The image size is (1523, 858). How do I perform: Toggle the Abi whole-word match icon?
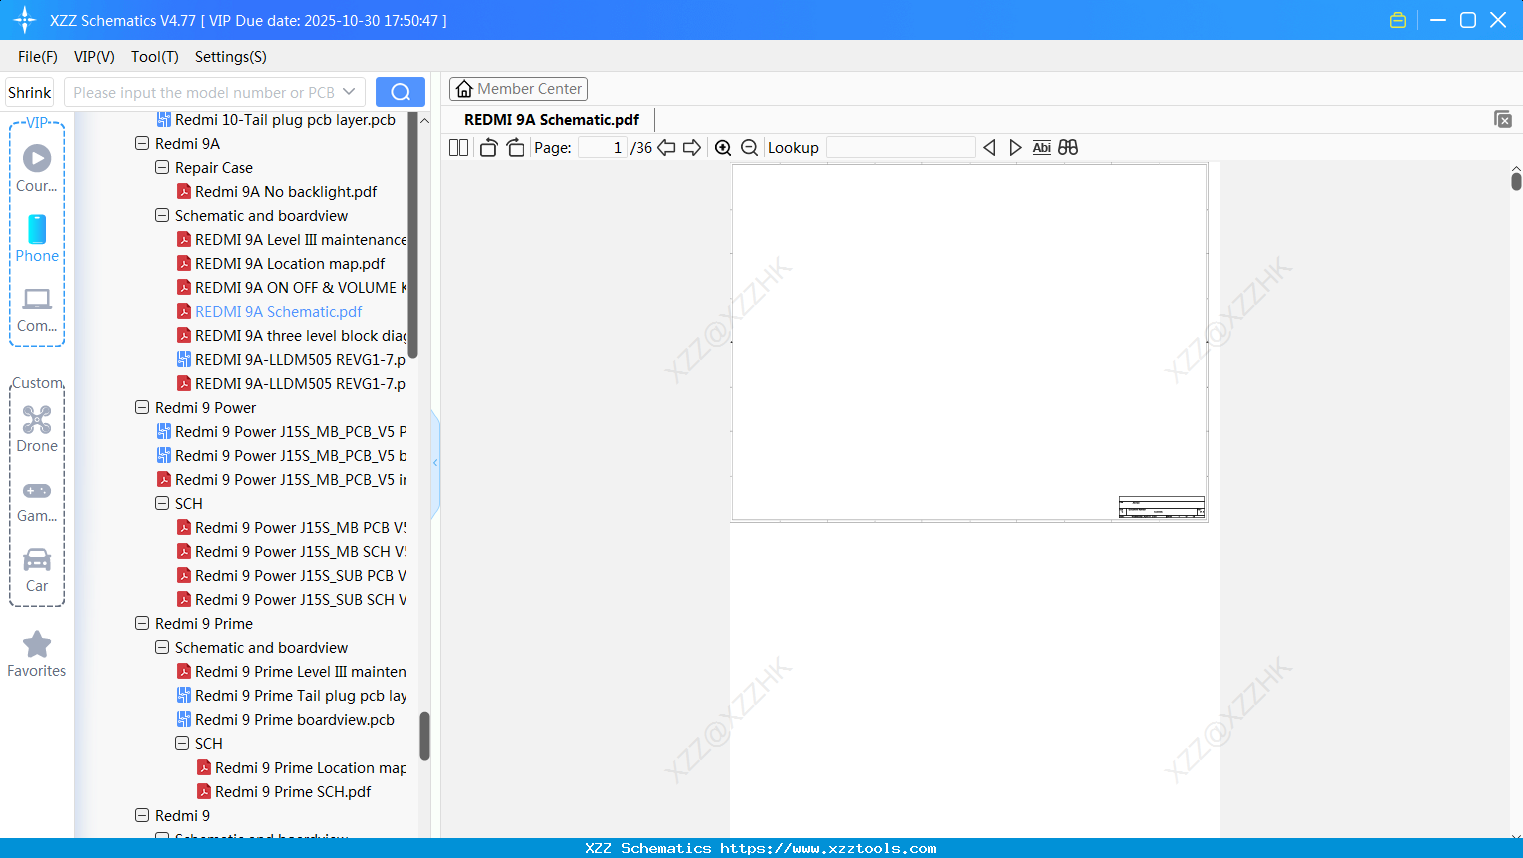1041,148
